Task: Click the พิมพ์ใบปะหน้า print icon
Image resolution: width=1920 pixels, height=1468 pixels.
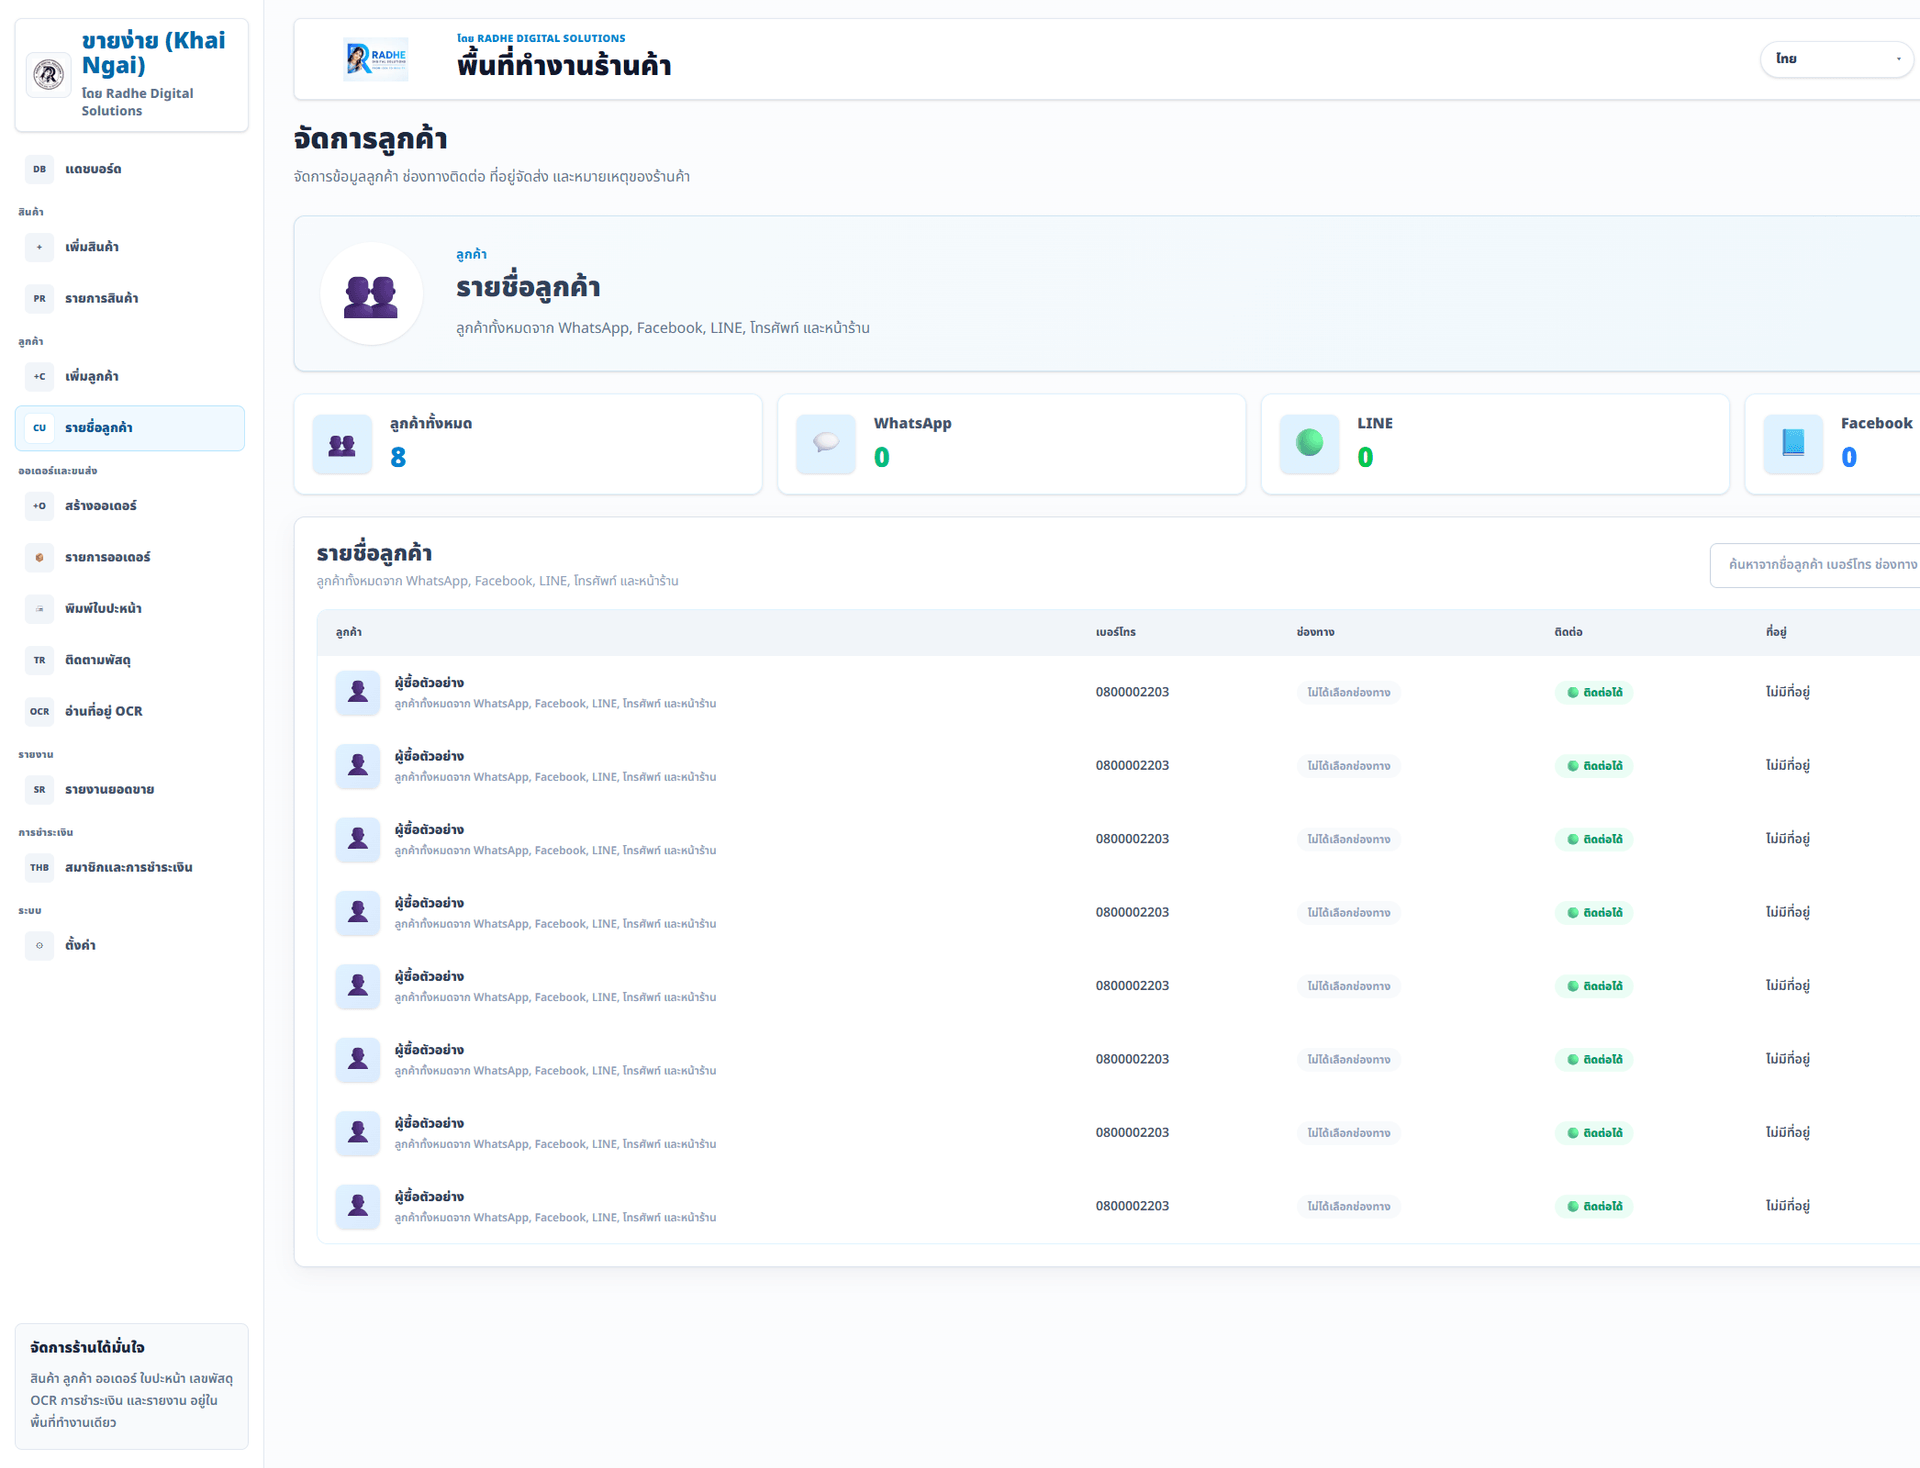Action: click(39, 609)
